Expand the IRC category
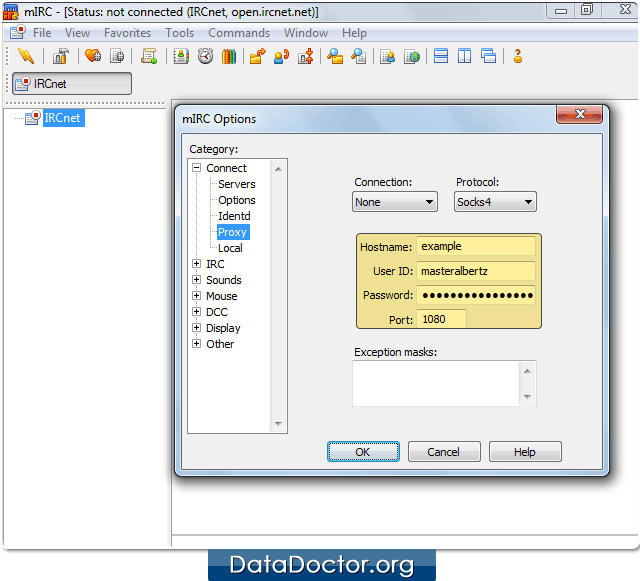This screenshot has width=640, height=581. 197,264
